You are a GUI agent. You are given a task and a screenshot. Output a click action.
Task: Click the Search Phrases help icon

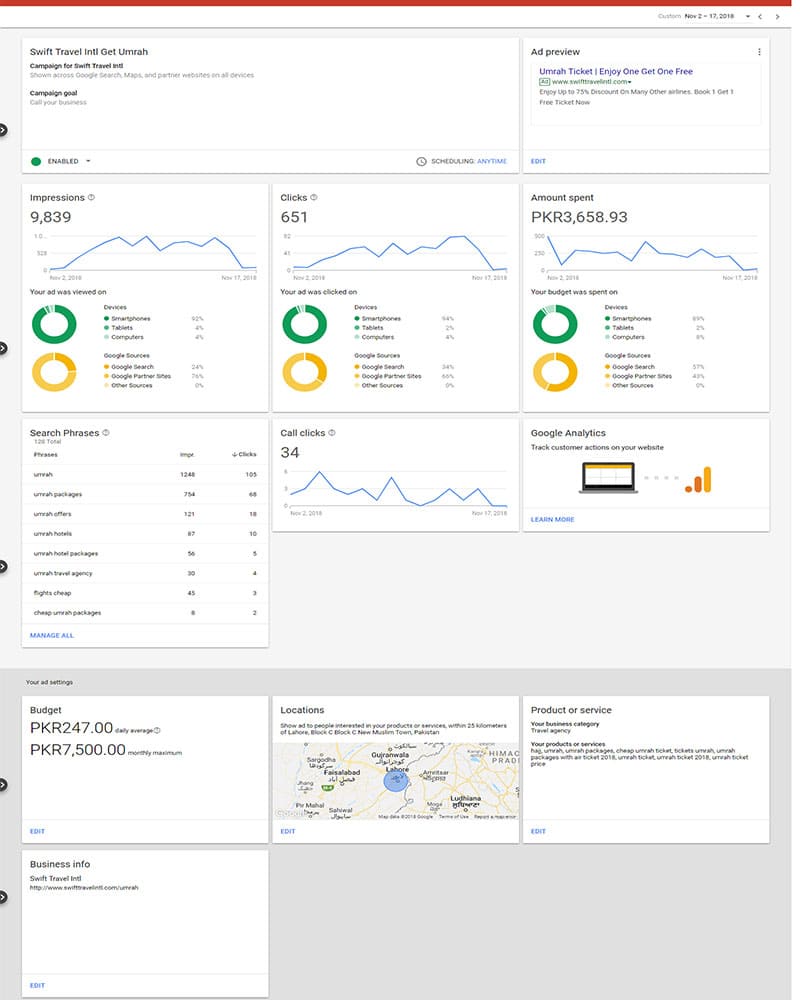click(x=106, y=432)
